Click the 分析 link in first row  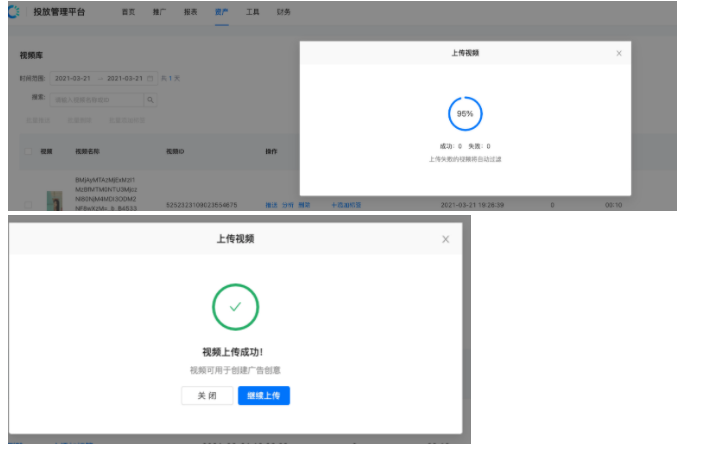point(288,205)
